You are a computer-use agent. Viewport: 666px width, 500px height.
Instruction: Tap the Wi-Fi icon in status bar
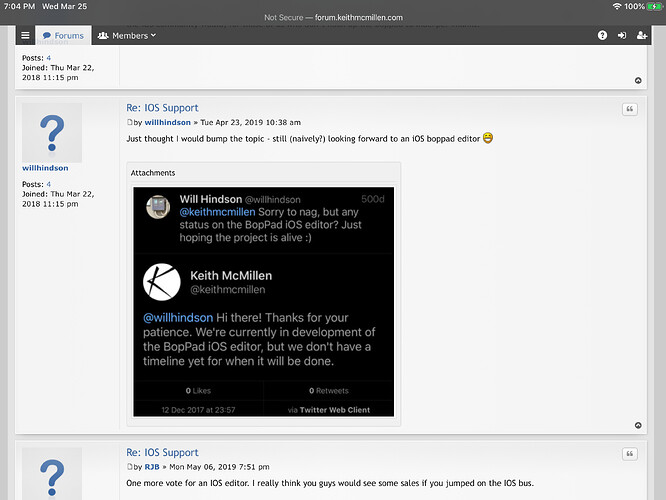(617, 6)
